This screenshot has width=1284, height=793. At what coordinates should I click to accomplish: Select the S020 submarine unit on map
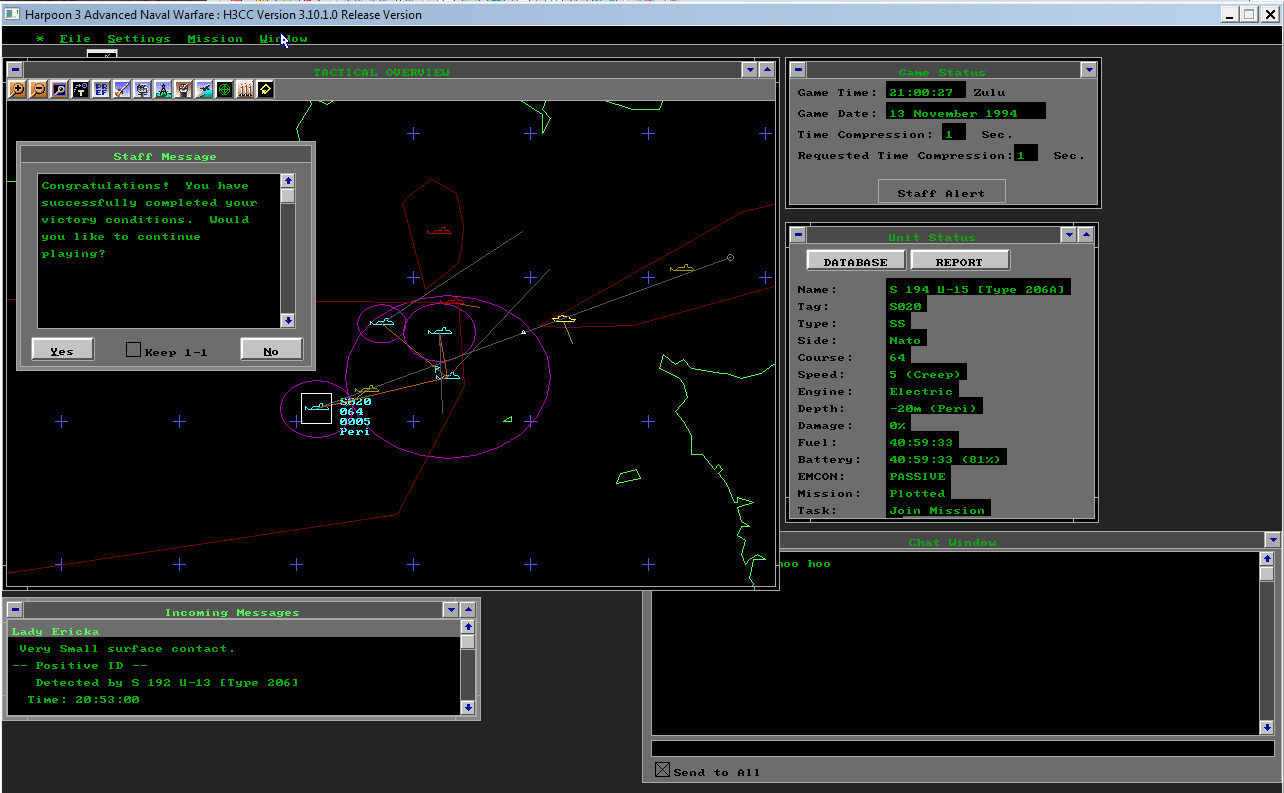click(x=316, y=408)
